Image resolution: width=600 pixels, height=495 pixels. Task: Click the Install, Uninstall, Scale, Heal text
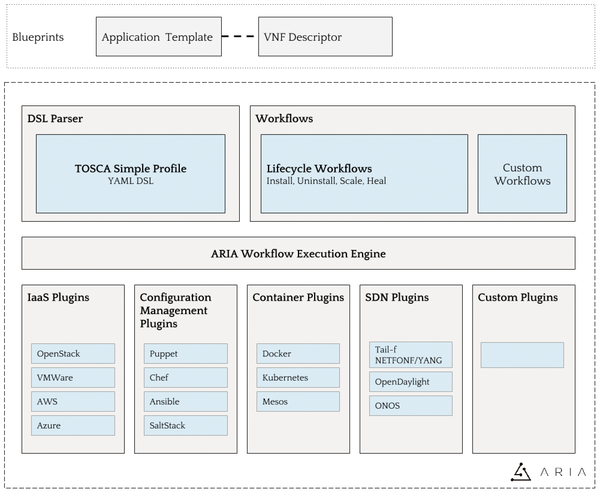(326, 181)
